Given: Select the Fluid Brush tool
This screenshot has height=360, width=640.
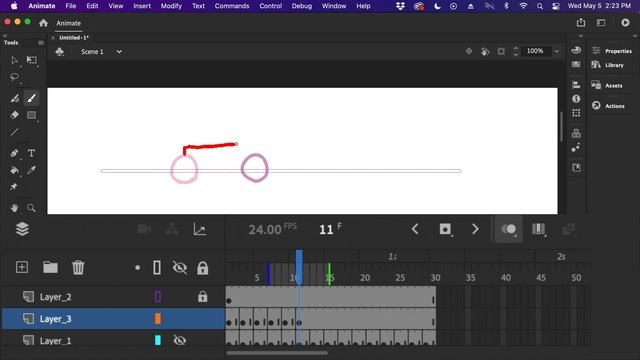Looking at the screenshot, I should click(14, 98).
